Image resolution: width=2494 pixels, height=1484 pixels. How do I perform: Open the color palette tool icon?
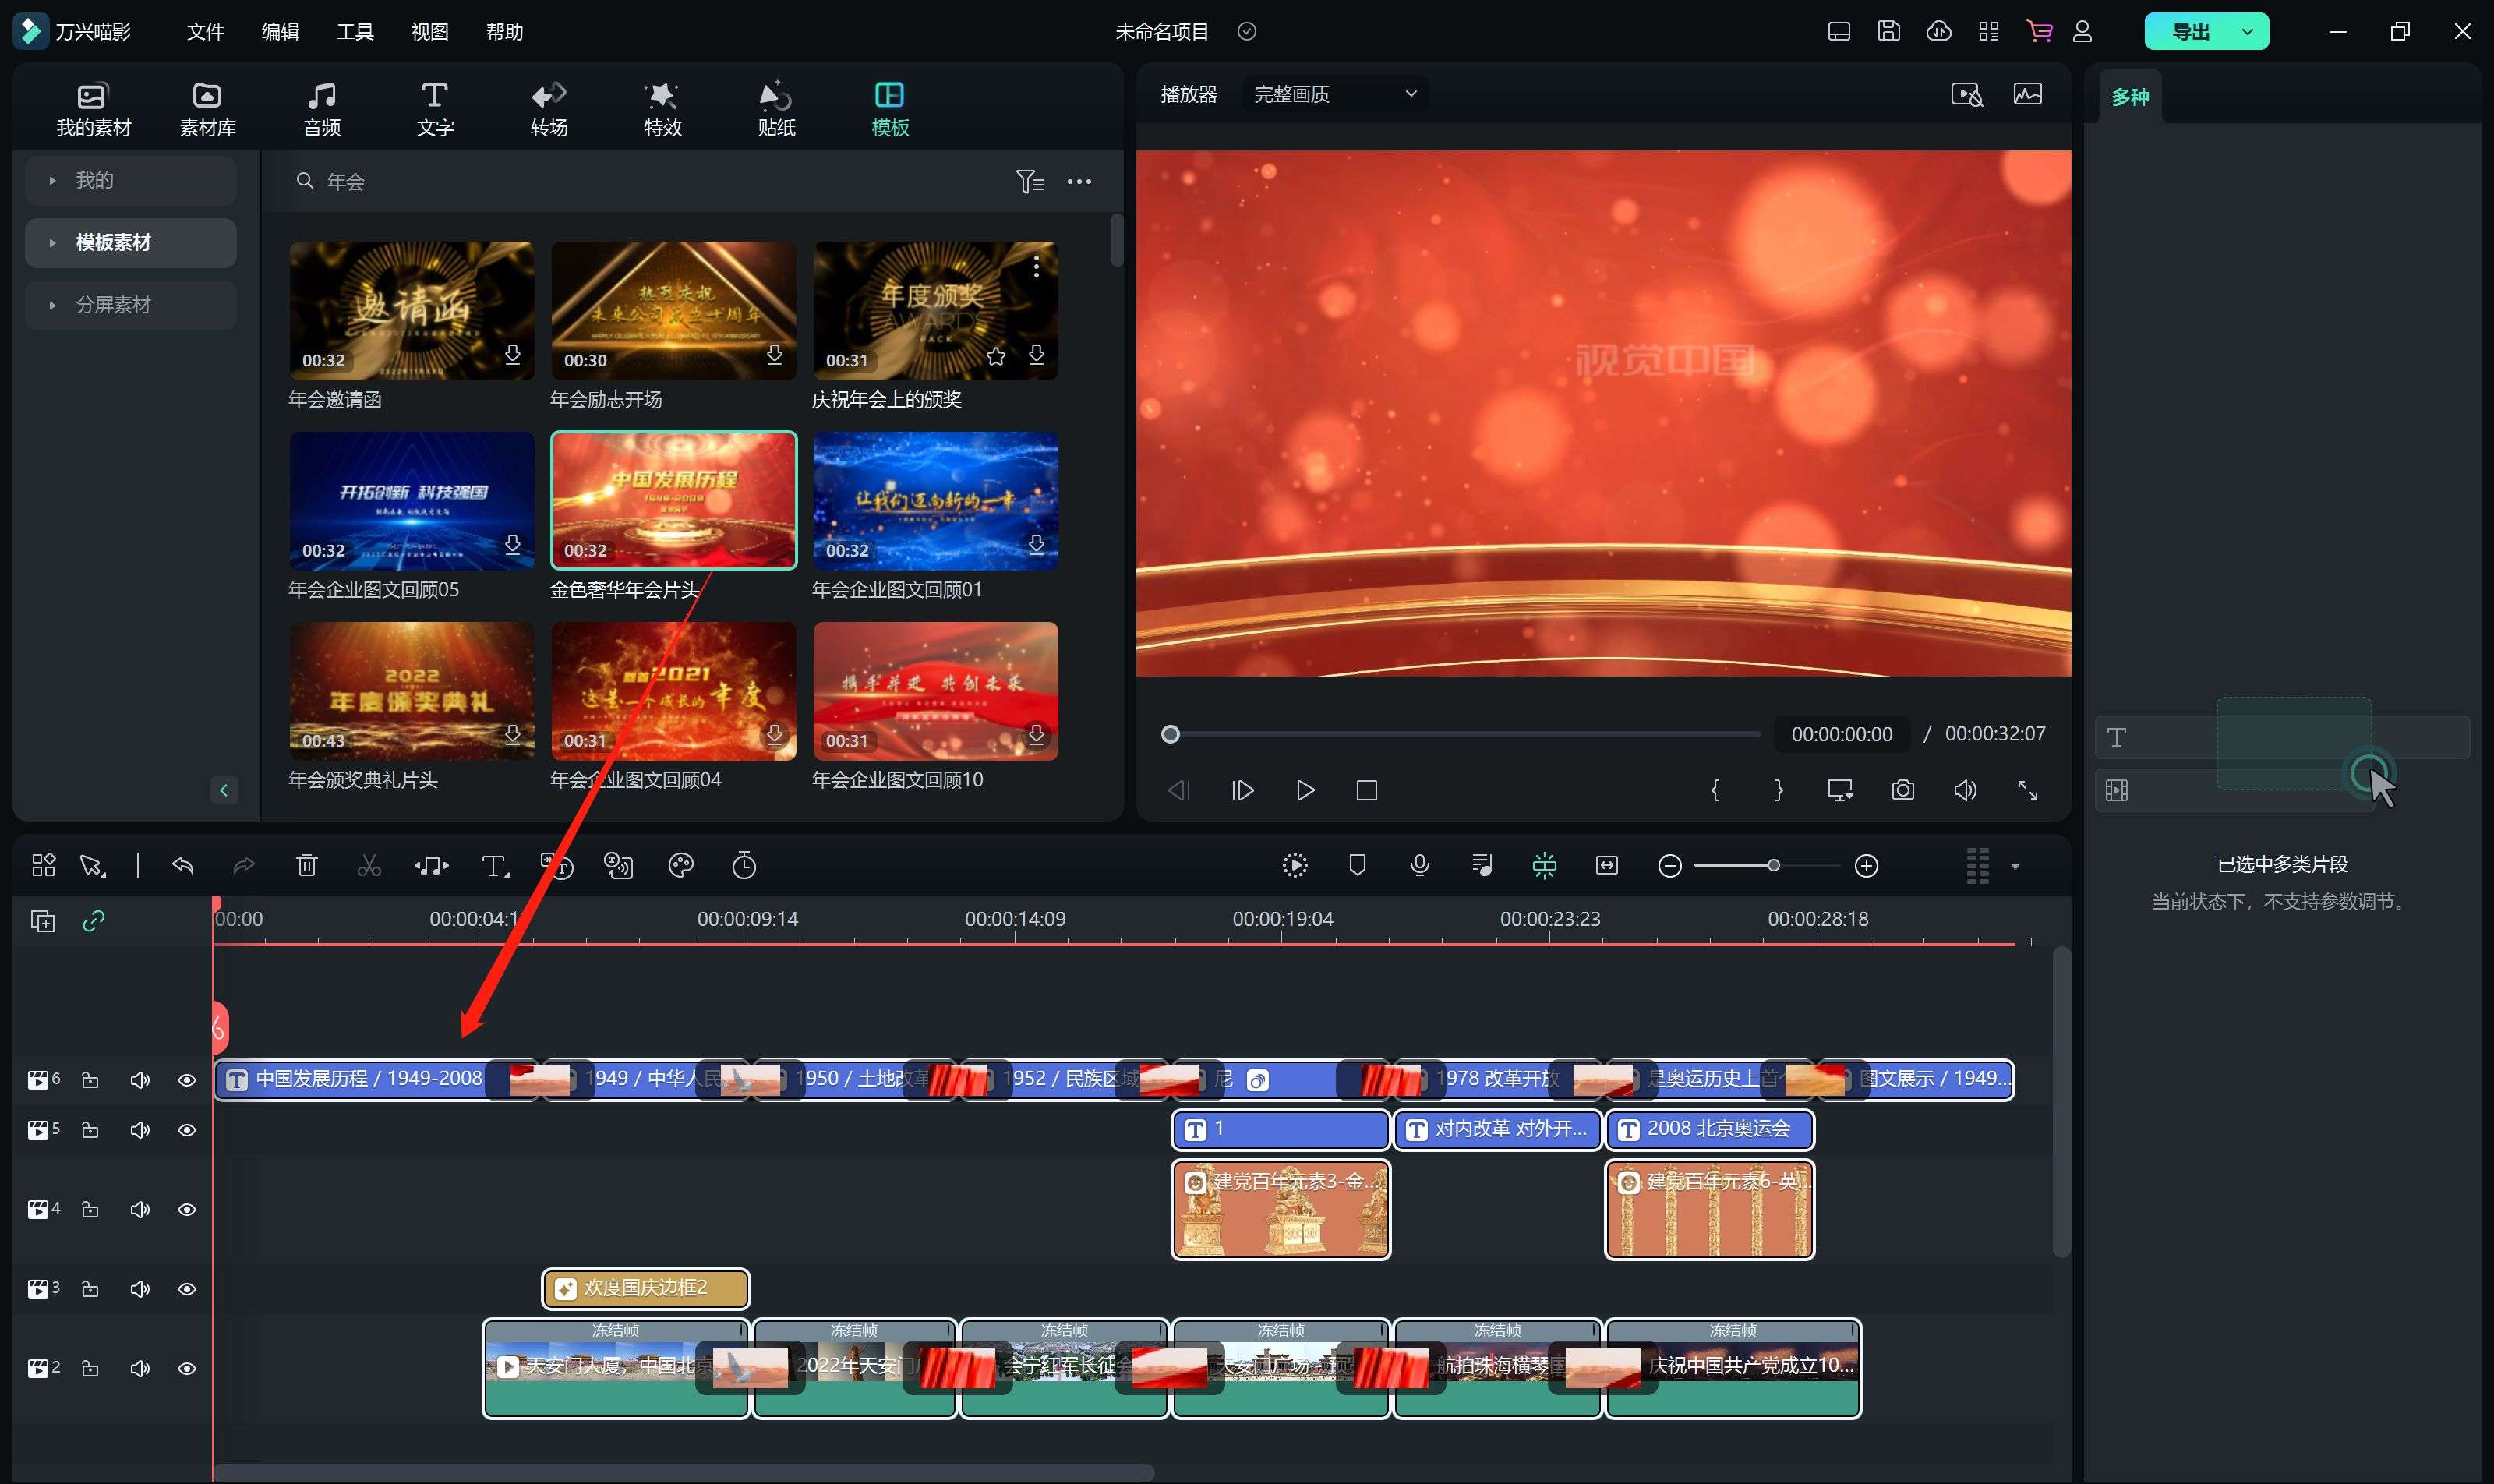click(681, 866)
